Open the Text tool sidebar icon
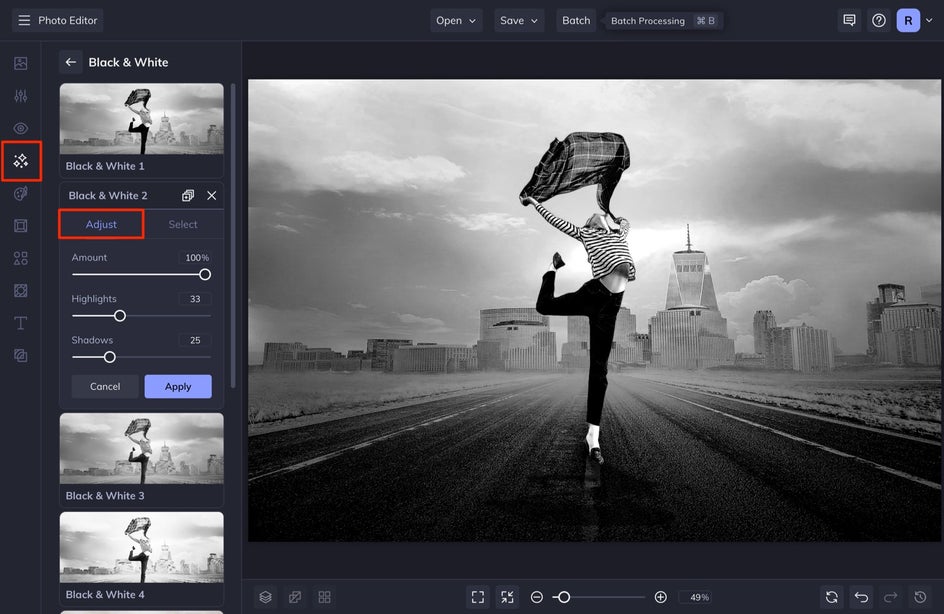The height and width of the screenshot is (614, 944). click(x=20, y=323)
